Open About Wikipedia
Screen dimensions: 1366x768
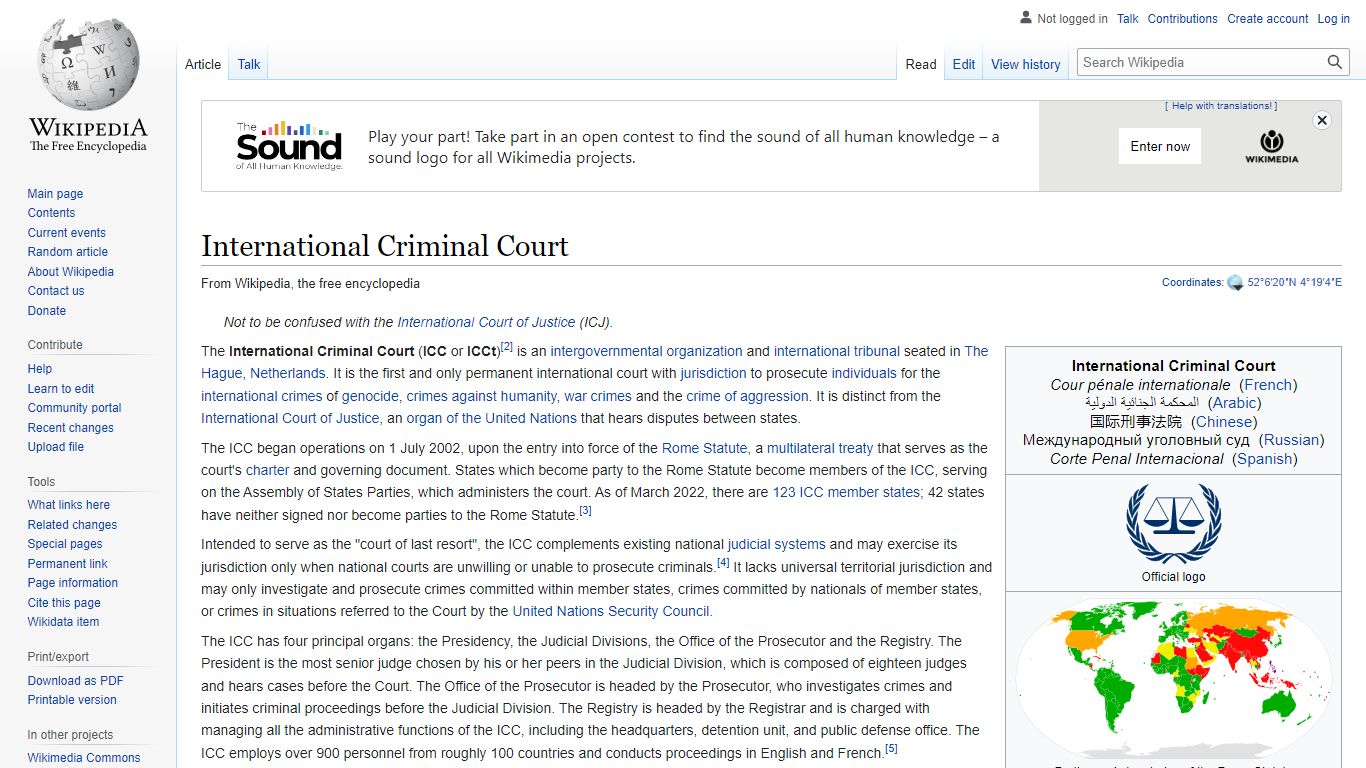click(70, 272)
